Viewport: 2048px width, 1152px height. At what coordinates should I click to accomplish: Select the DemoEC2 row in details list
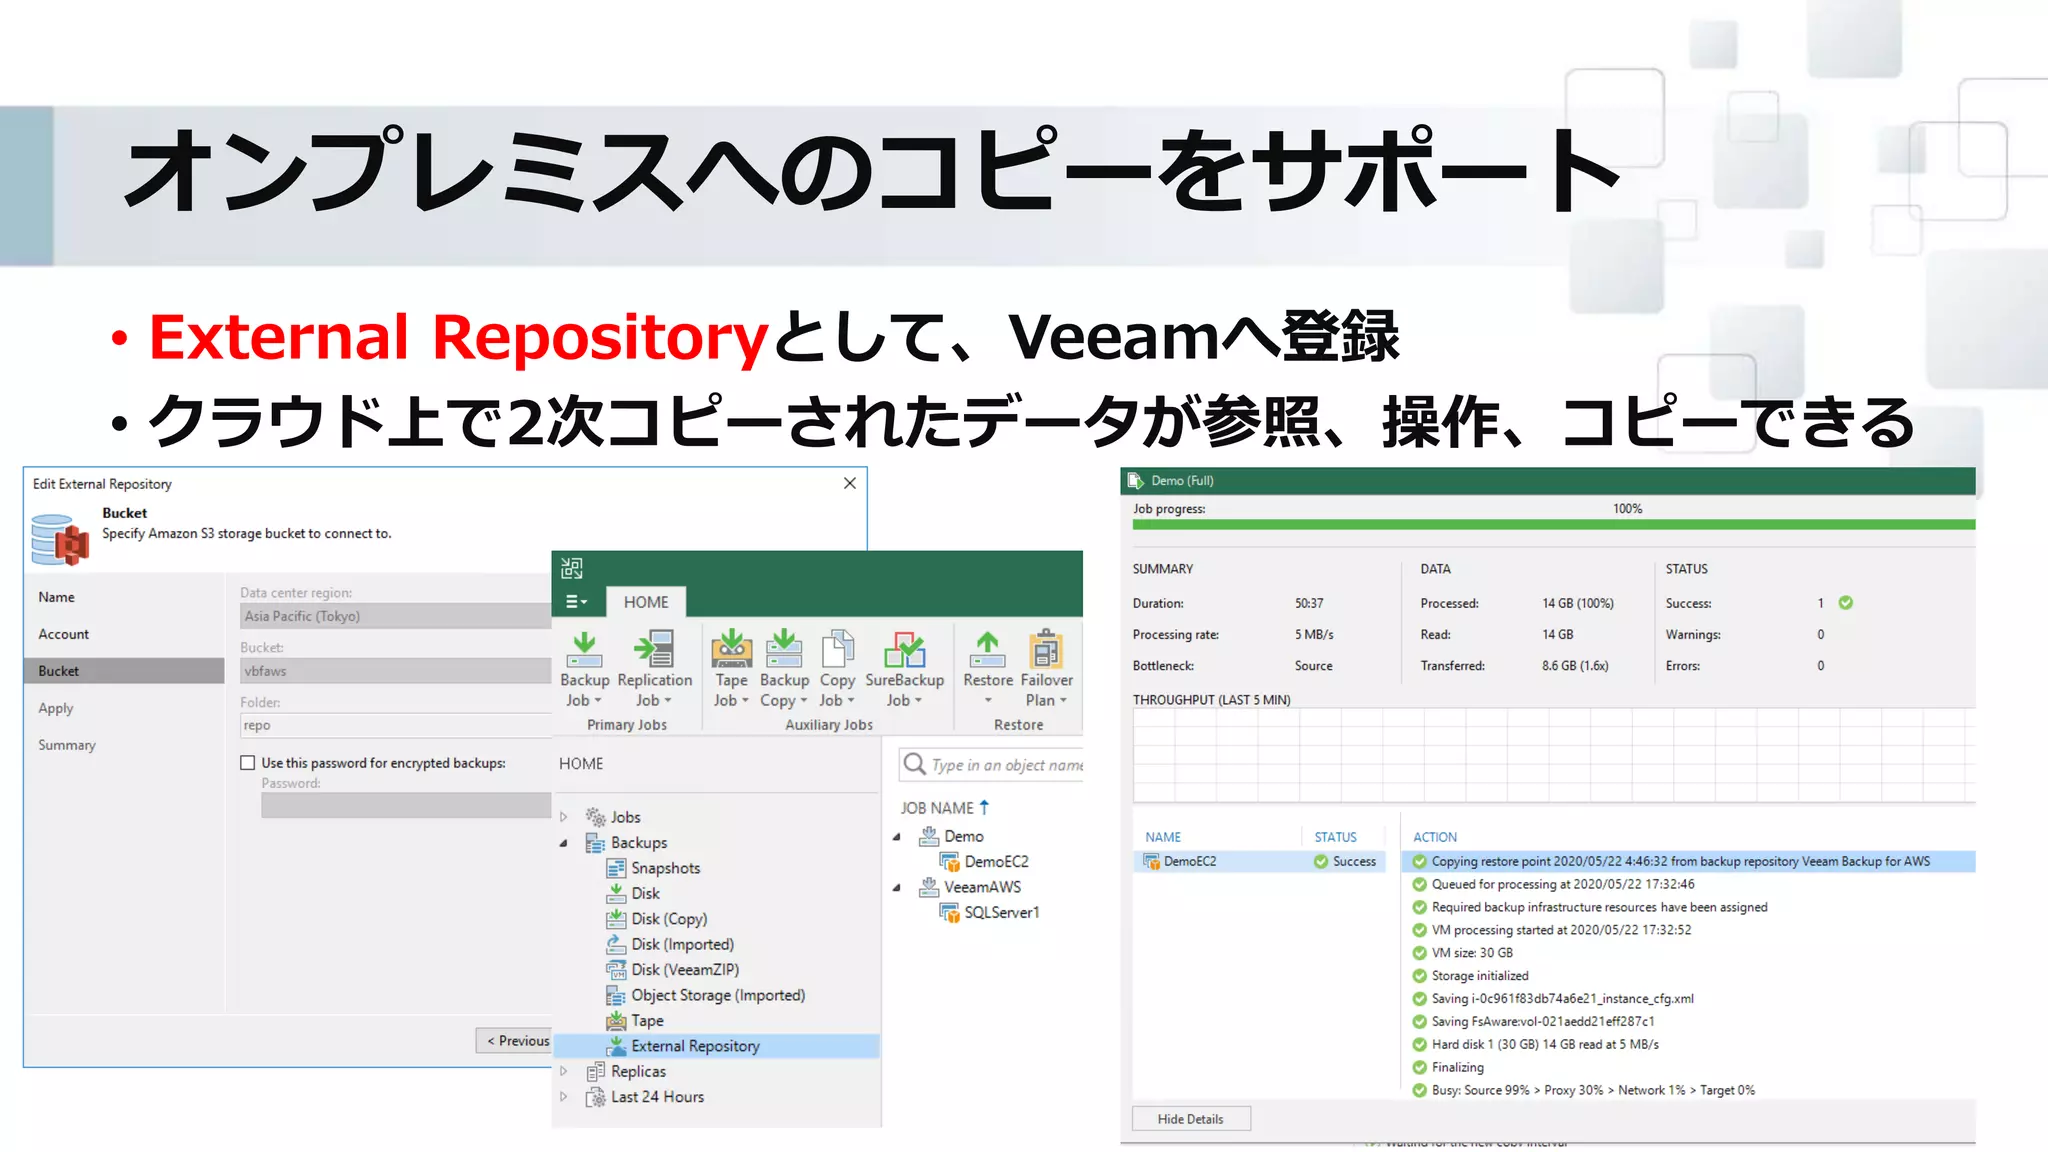coord(1260,861)
